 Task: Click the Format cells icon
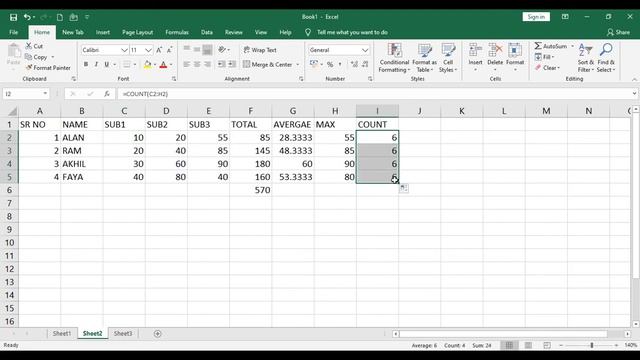[x=515, y=51]
